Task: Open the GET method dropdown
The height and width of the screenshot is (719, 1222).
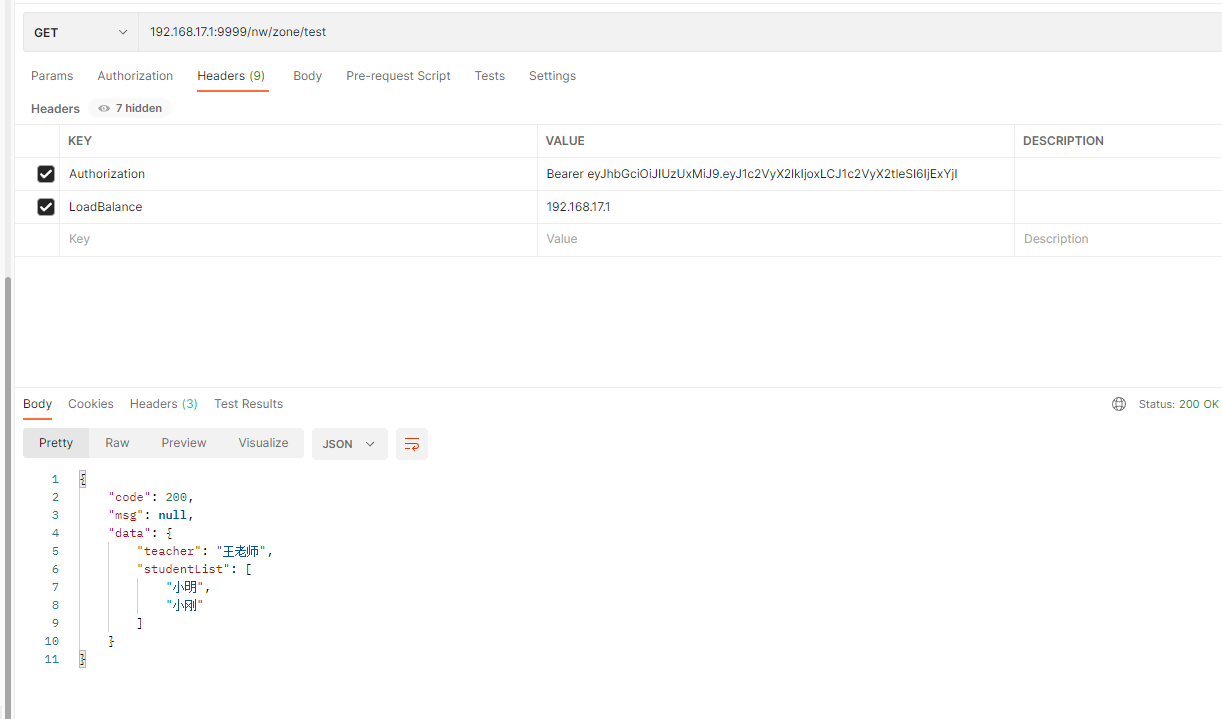Action: coord(81,32)
